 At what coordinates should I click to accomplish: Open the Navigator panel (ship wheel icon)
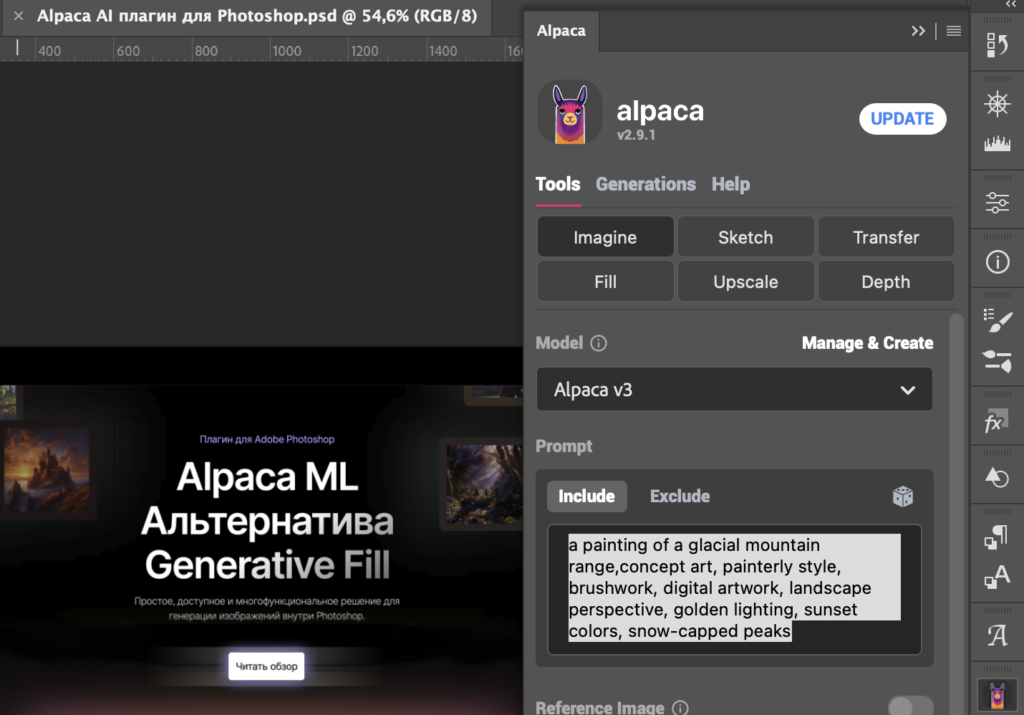coord(997,104)
